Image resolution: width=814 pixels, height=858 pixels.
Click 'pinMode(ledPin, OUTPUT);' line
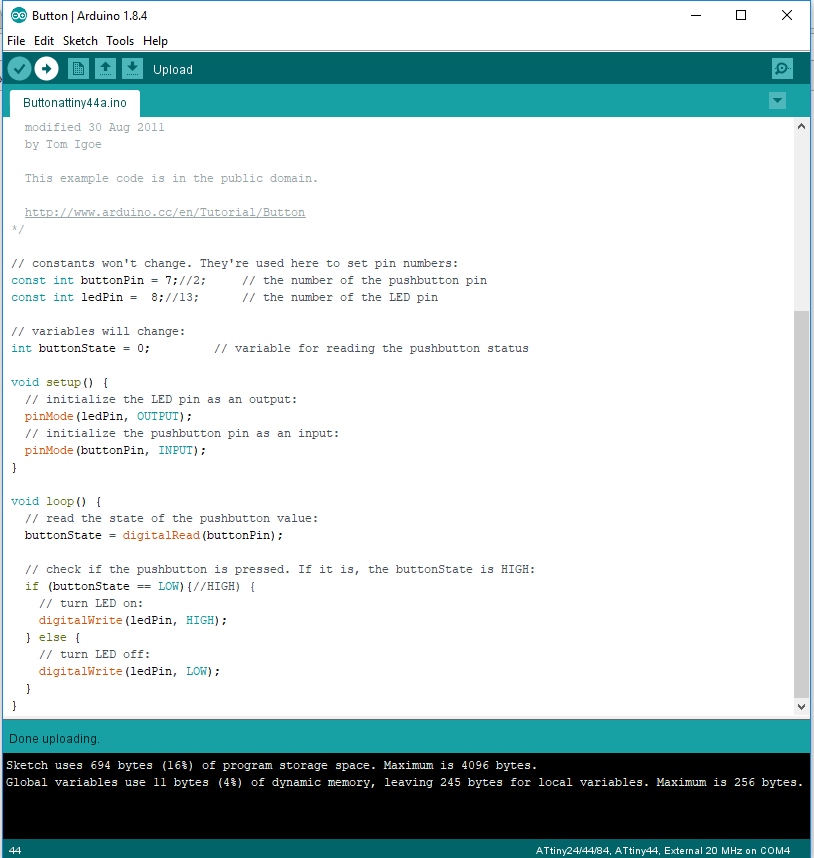(108, 416)
